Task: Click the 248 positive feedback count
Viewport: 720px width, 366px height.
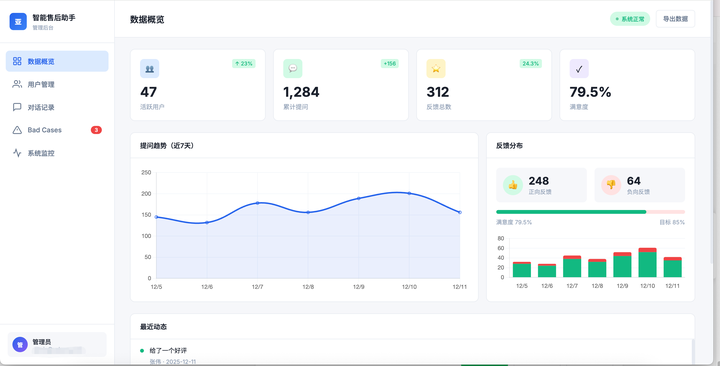Action: [x=539, y=180]
